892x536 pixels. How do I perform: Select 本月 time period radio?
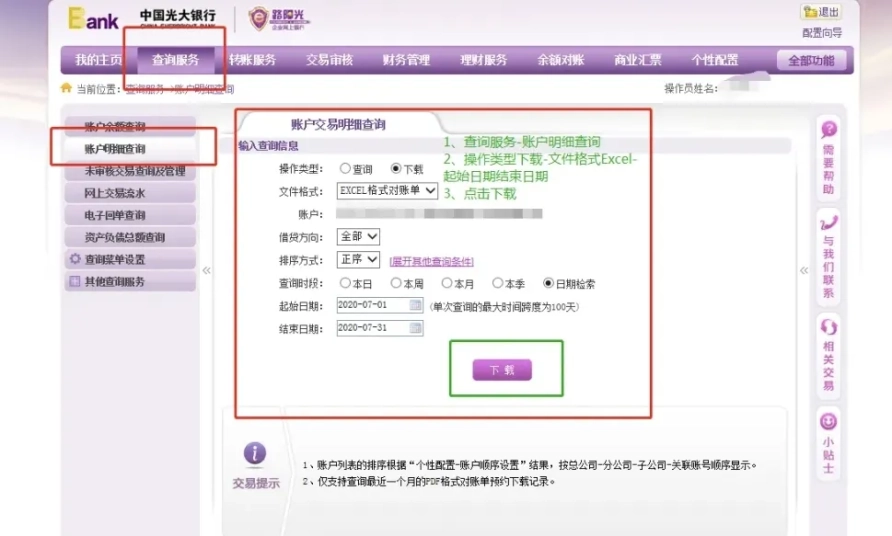pyautogui.click(x=447, y=283)
